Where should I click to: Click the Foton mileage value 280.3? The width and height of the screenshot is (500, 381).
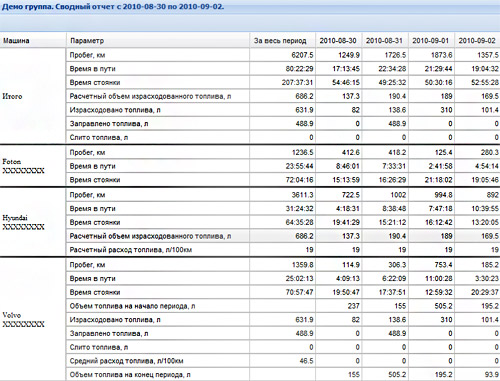(x=490, y=153)
